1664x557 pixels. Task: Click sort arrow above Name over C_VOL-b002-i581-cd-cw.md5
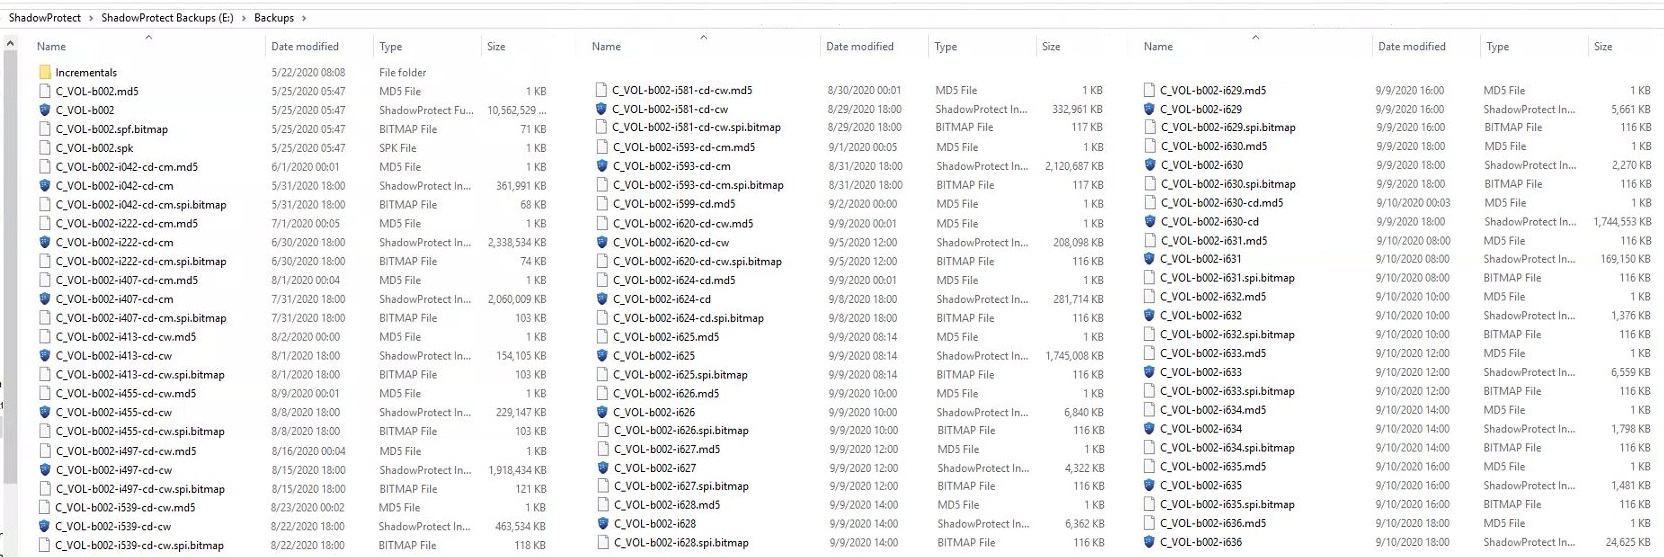703,37
